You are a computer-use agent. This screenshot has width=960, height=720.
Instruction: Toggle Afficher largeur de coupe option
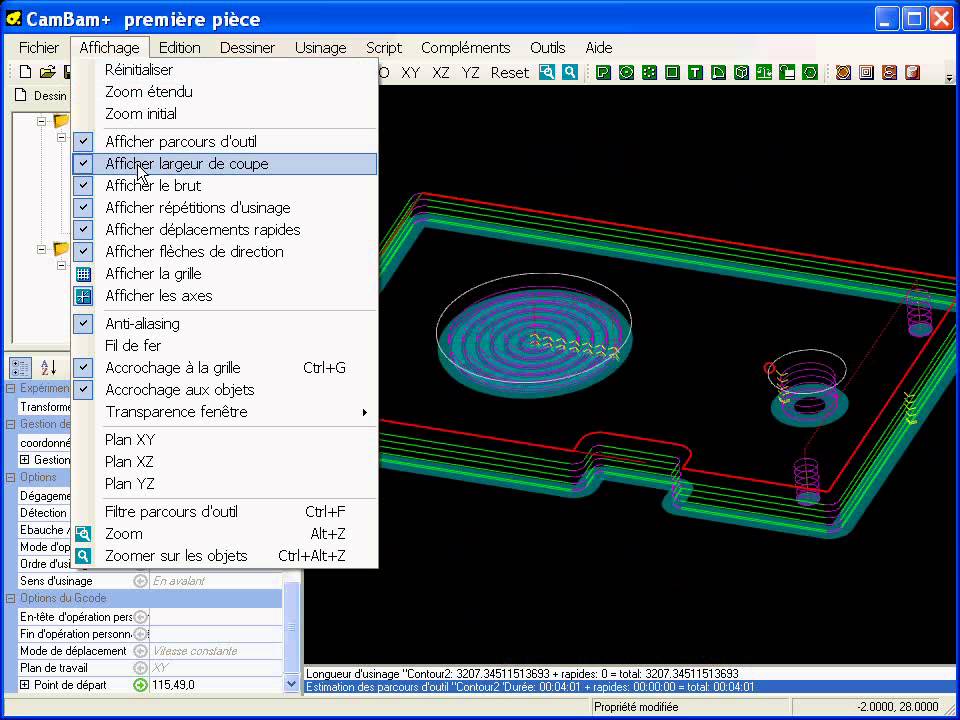[x=224, y=163]
